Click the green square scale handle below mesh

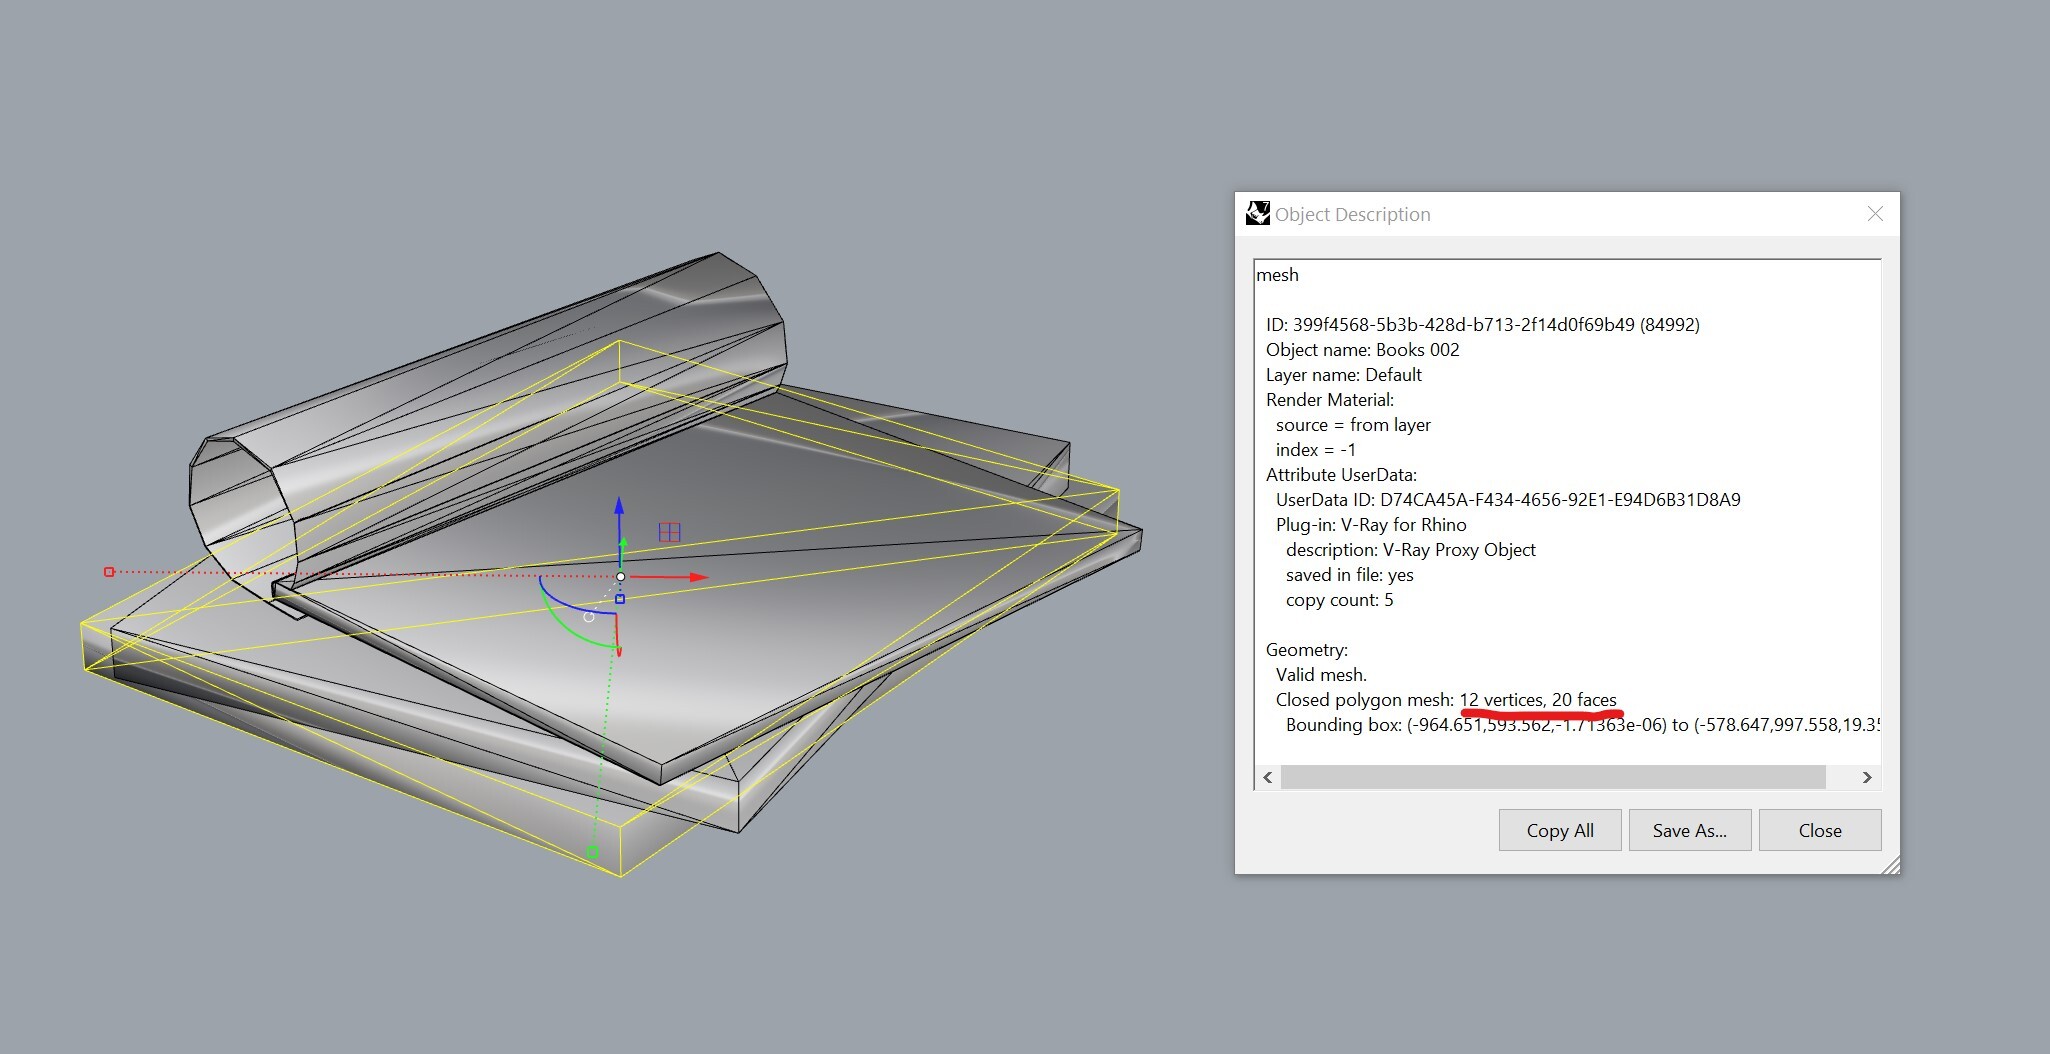[592, 852]
